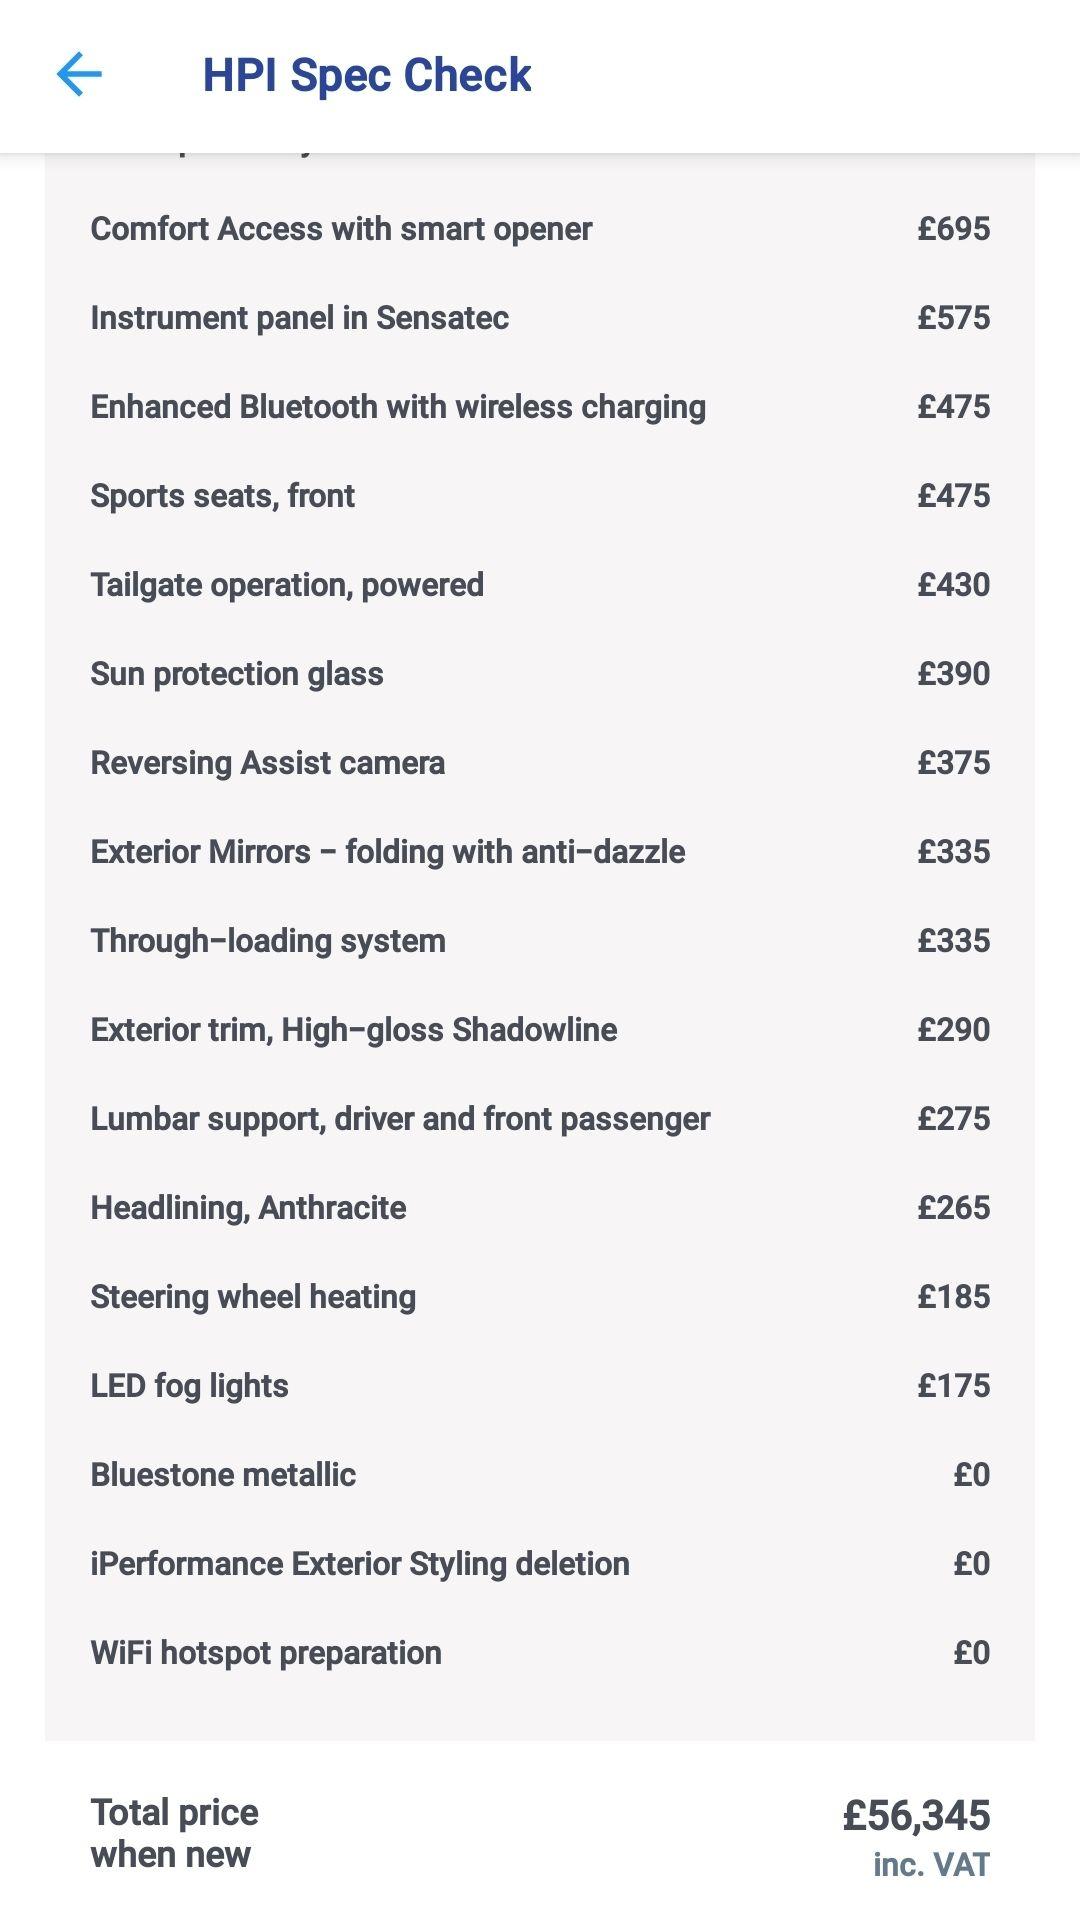Select Steering wheel heating row
This screenshot has height=1927, width=1080.
(x=540, y=1297)
